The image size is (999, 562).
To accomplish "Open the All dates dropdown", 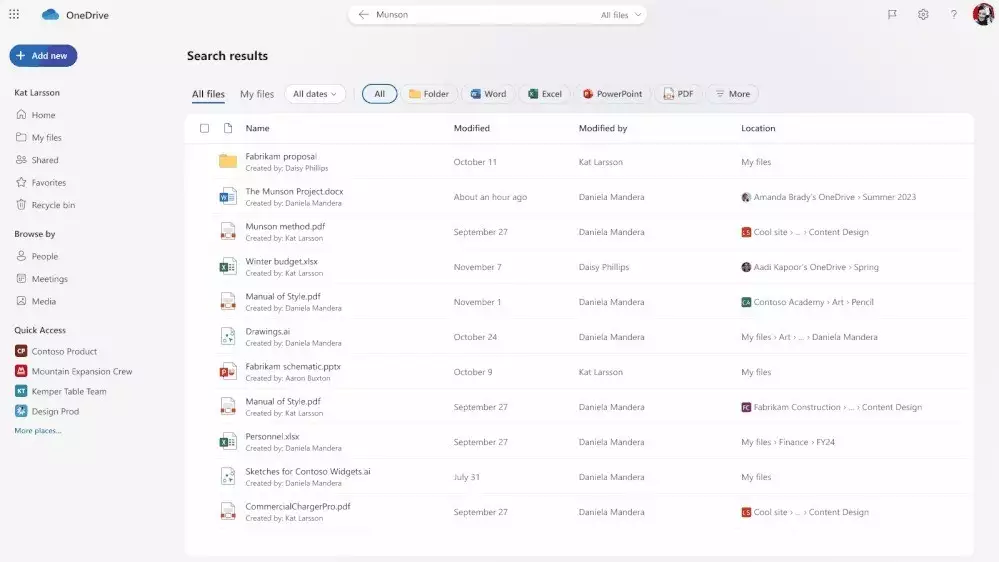I will coord(315,94).
